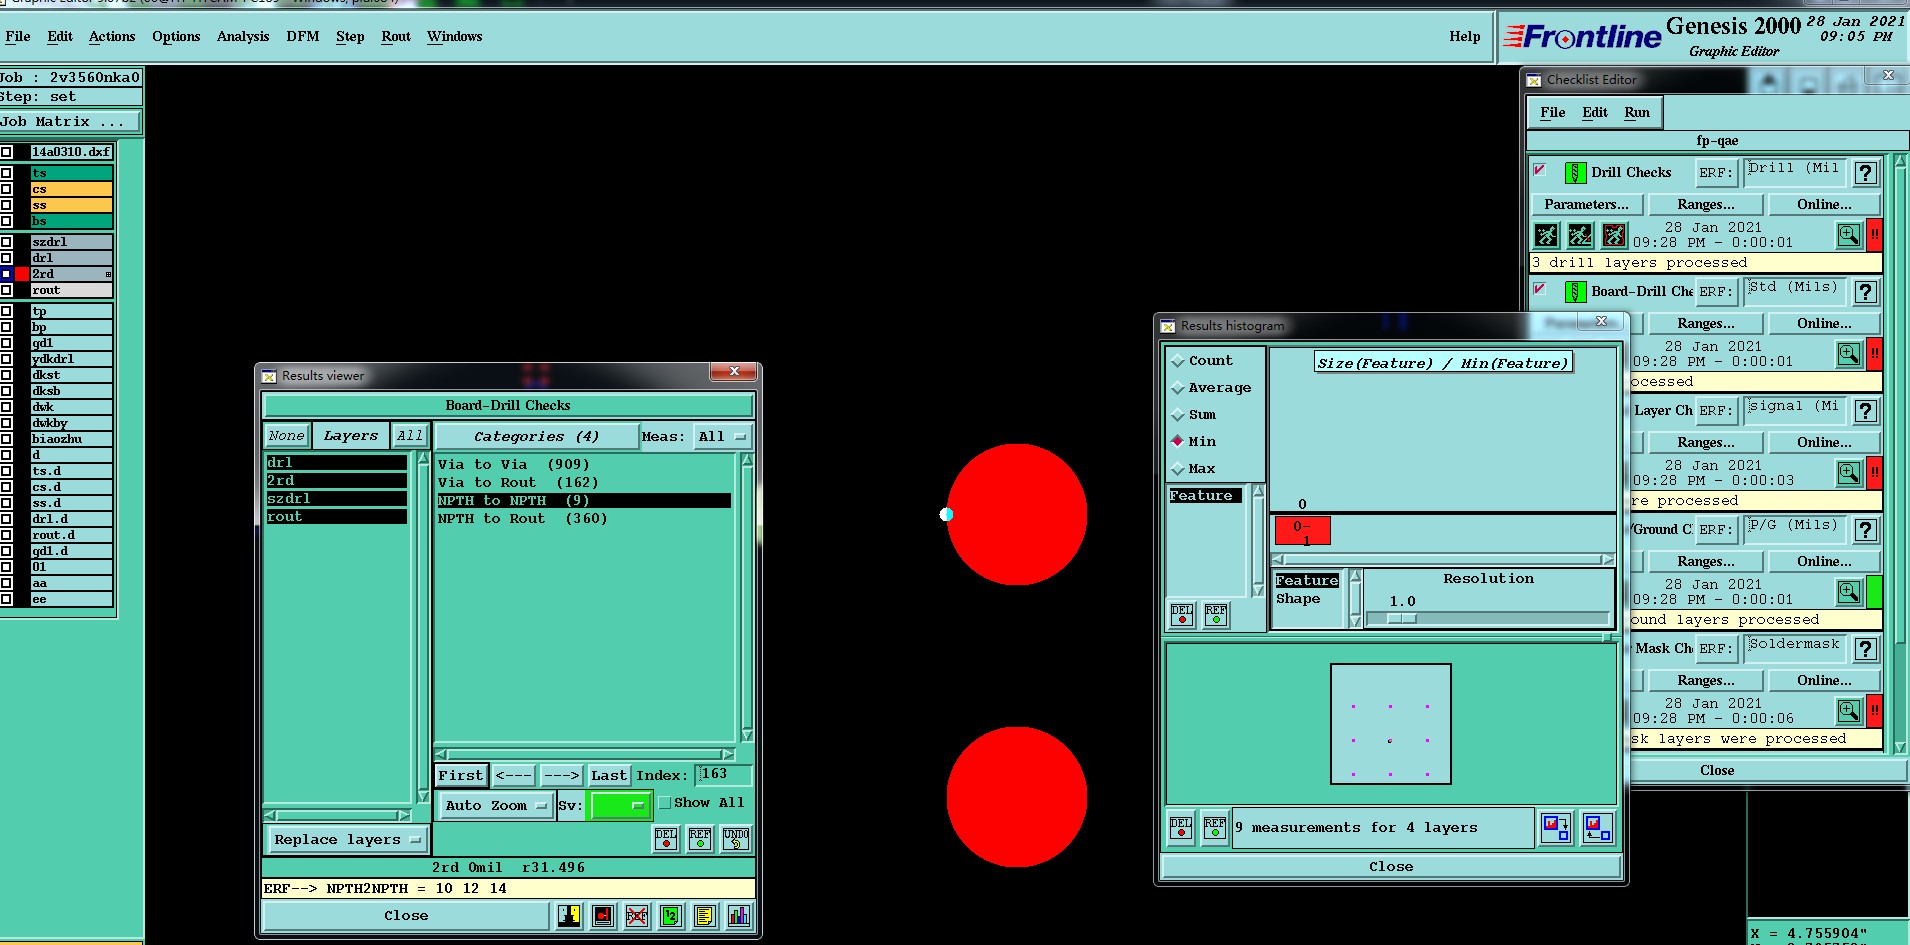Click the REF icon in Results viewer
Viewport: 1910px width, 945px height.
click(x=700, y=839)
